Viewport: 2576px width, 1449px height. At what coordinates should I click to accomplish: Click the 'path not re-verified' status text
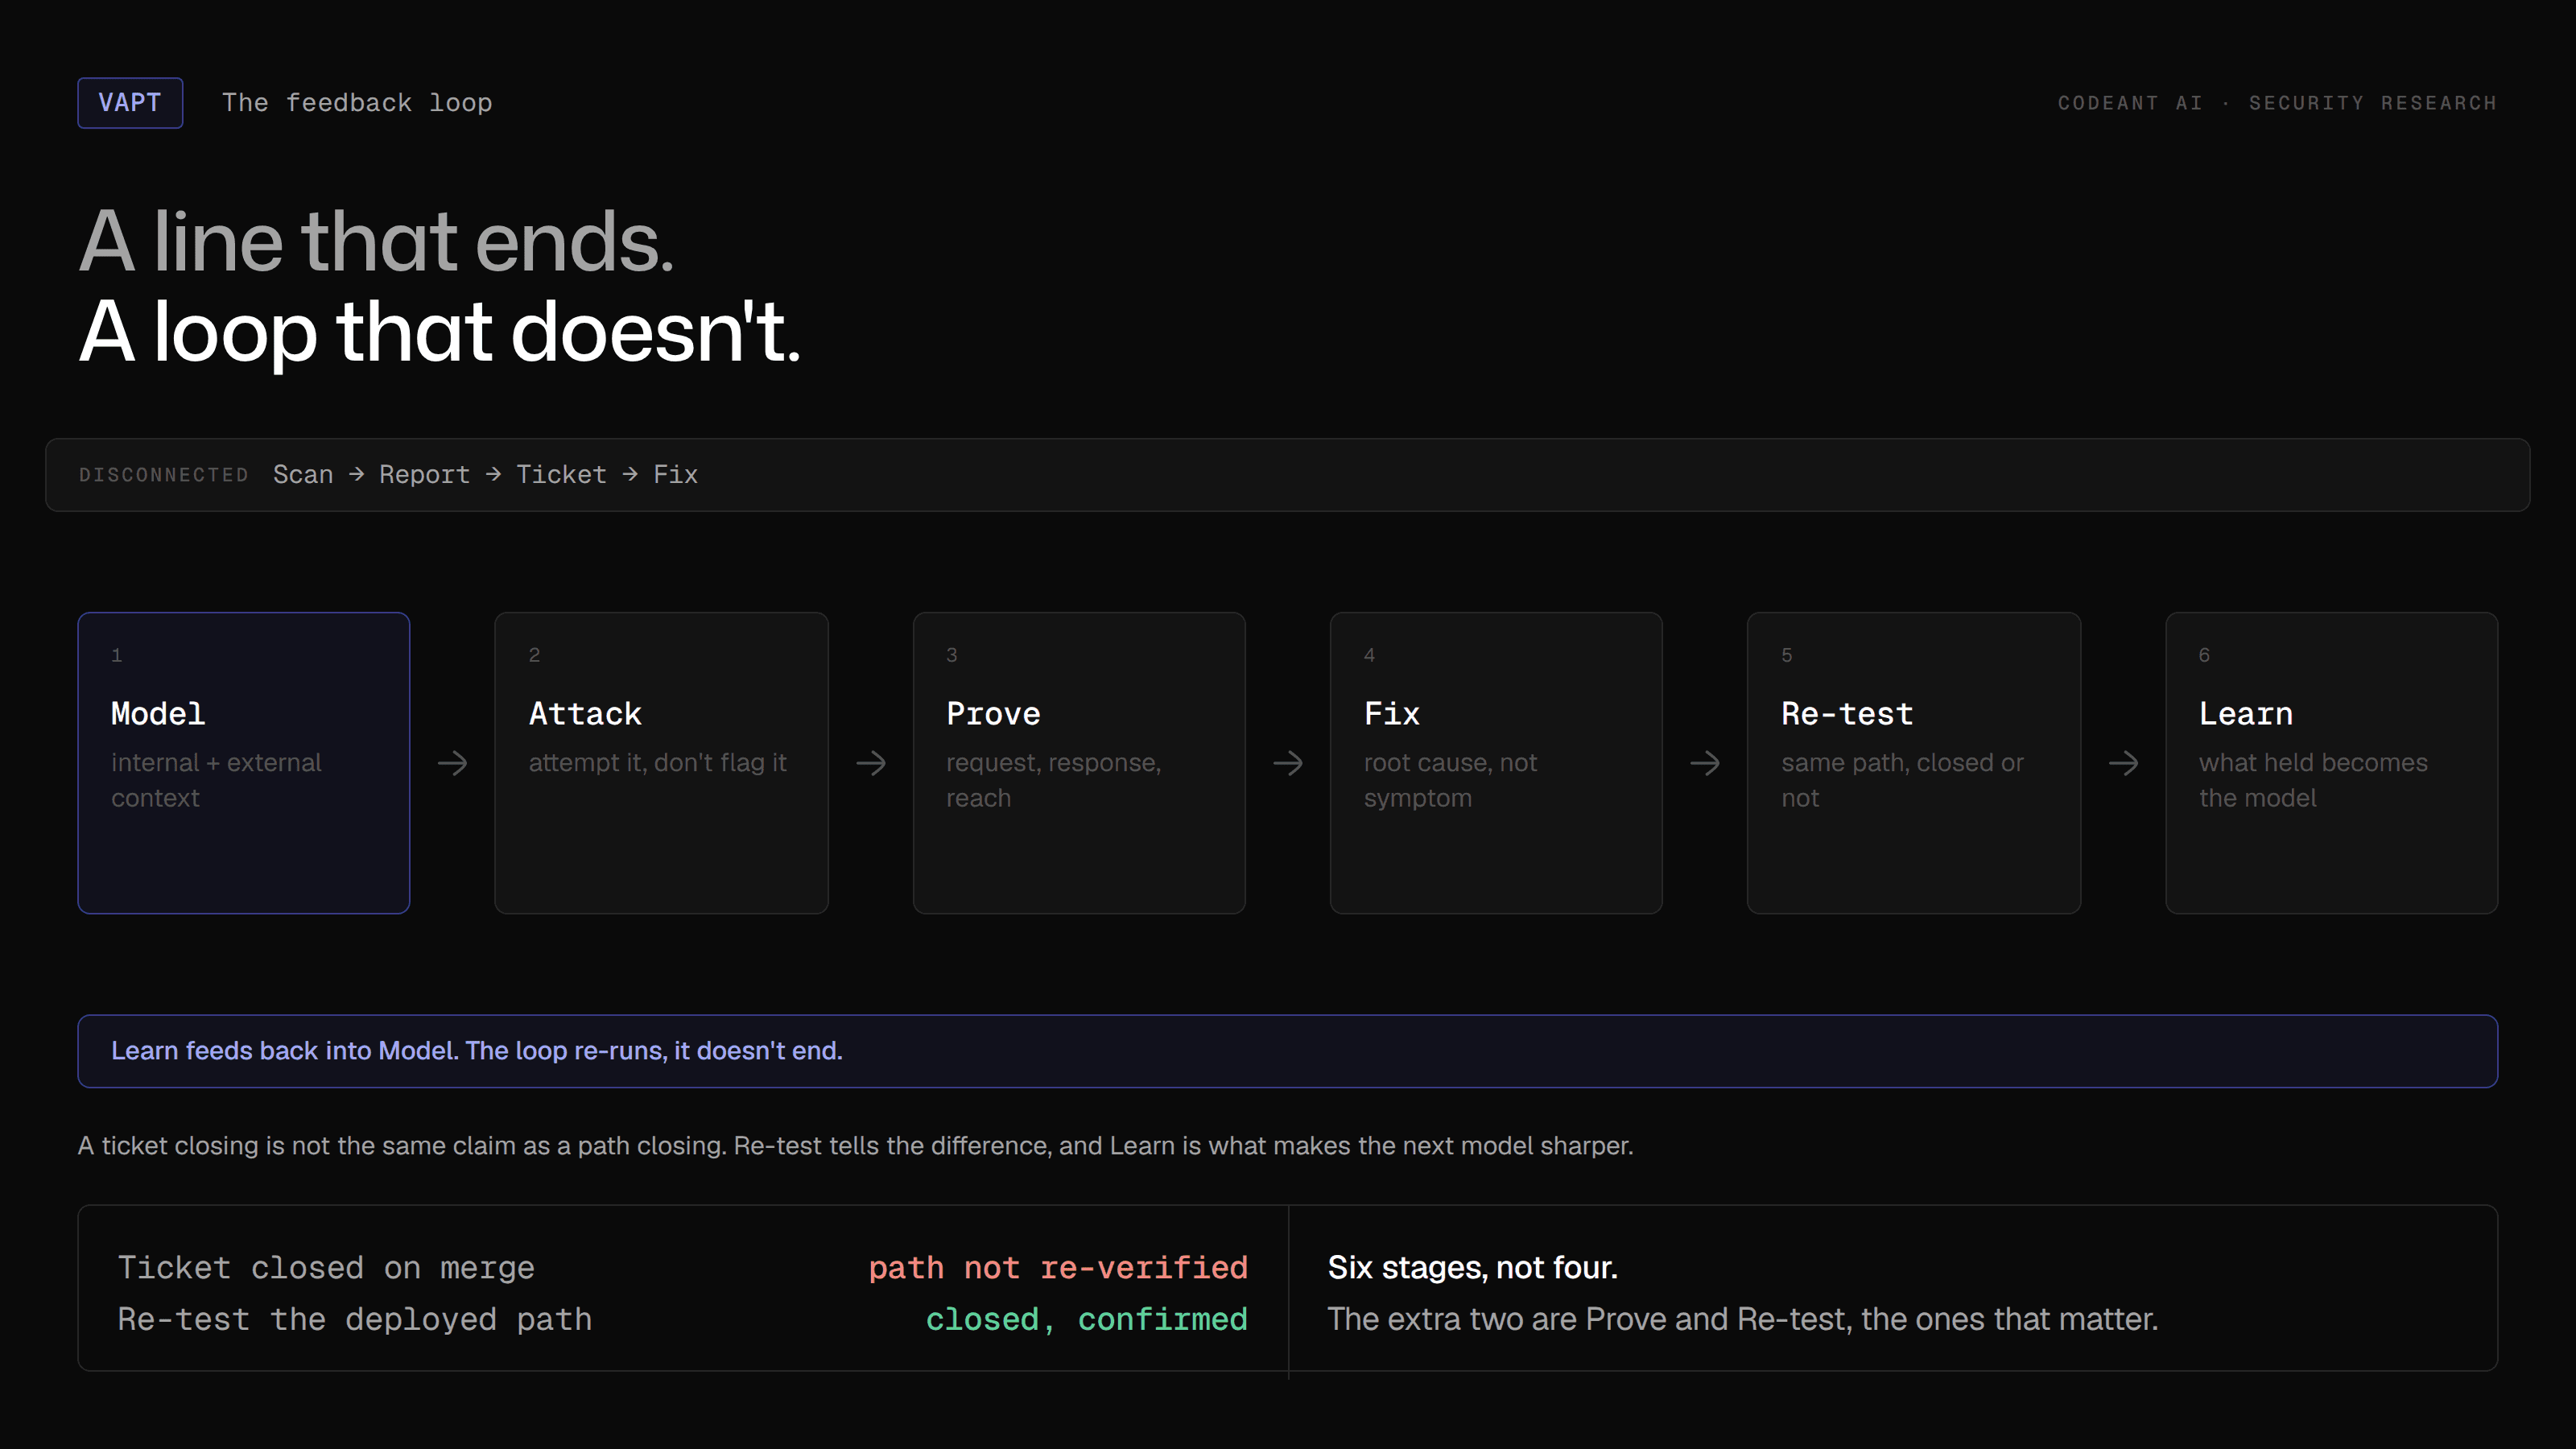click(x=1058, y=1268)
